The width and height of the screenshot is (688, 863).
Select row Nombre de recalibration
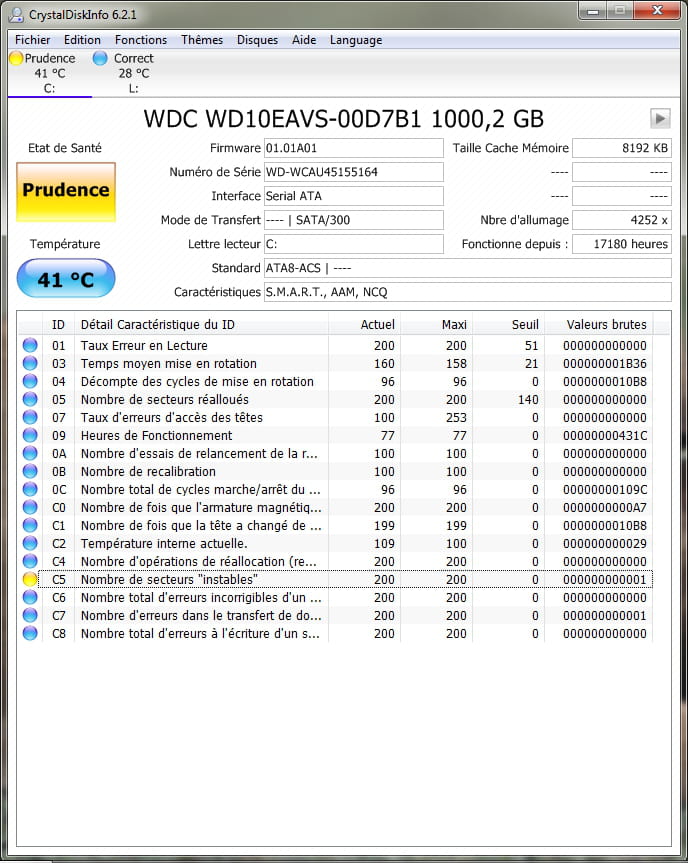click(x=336, y=472)
